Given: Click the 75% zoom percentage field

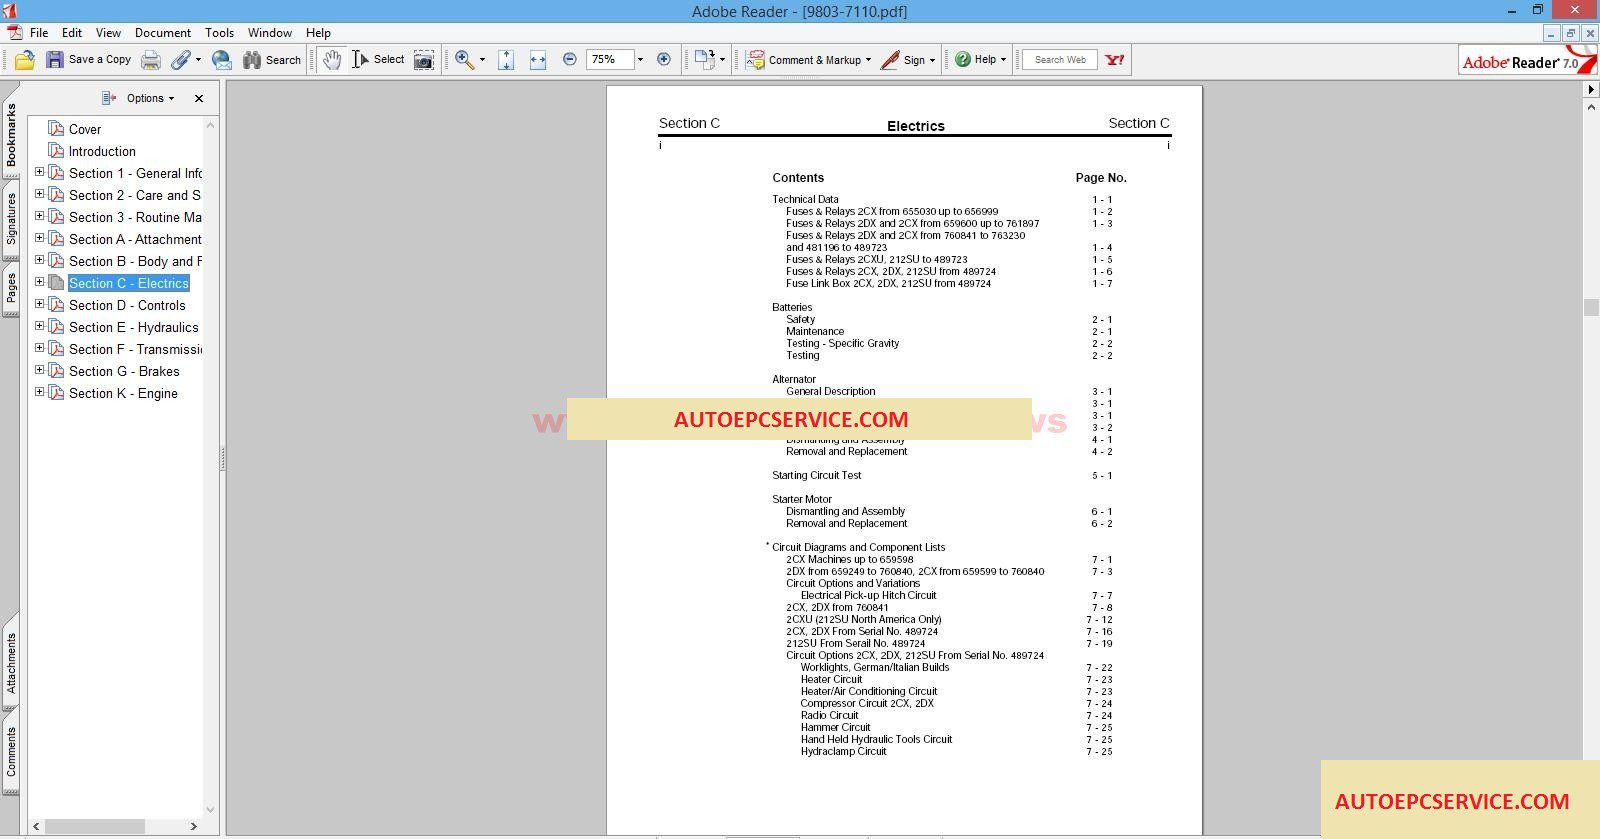Looking at the screenshot, I should pos(610,60).
